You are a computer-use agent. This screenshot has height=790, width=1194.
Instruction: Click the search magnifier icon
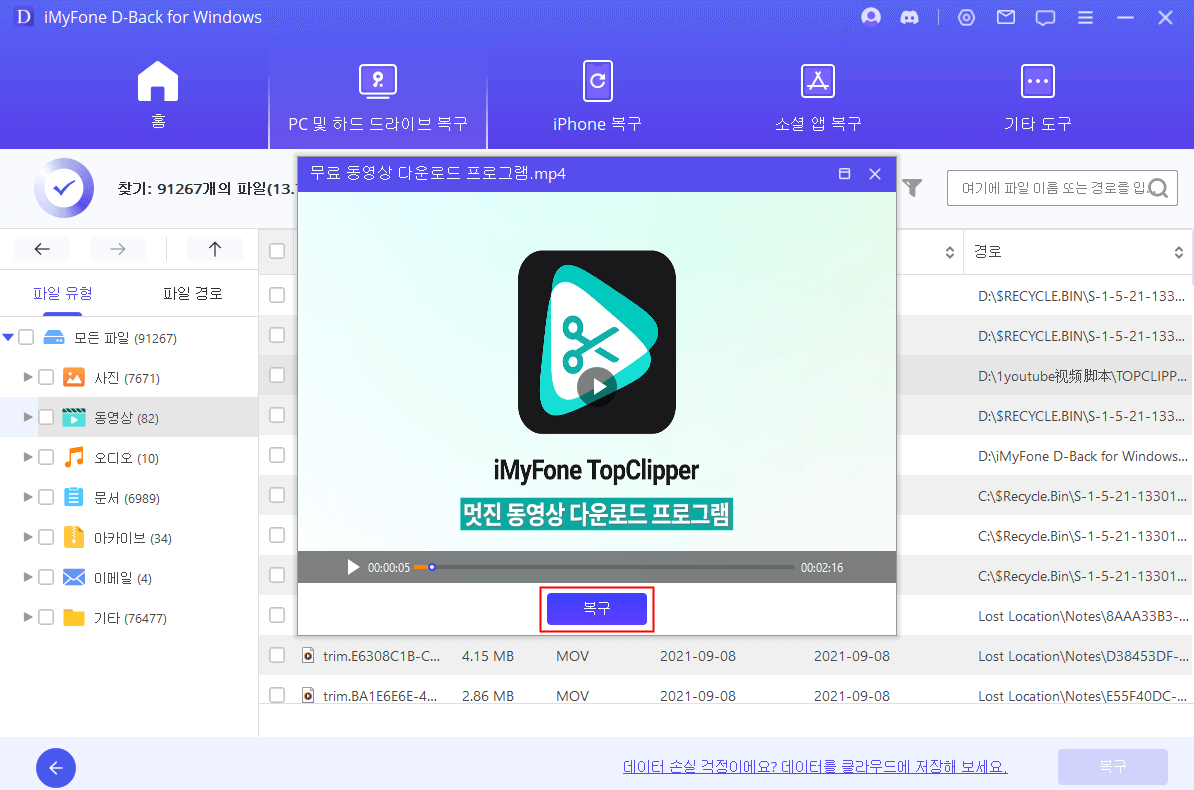pos(1158,188)
